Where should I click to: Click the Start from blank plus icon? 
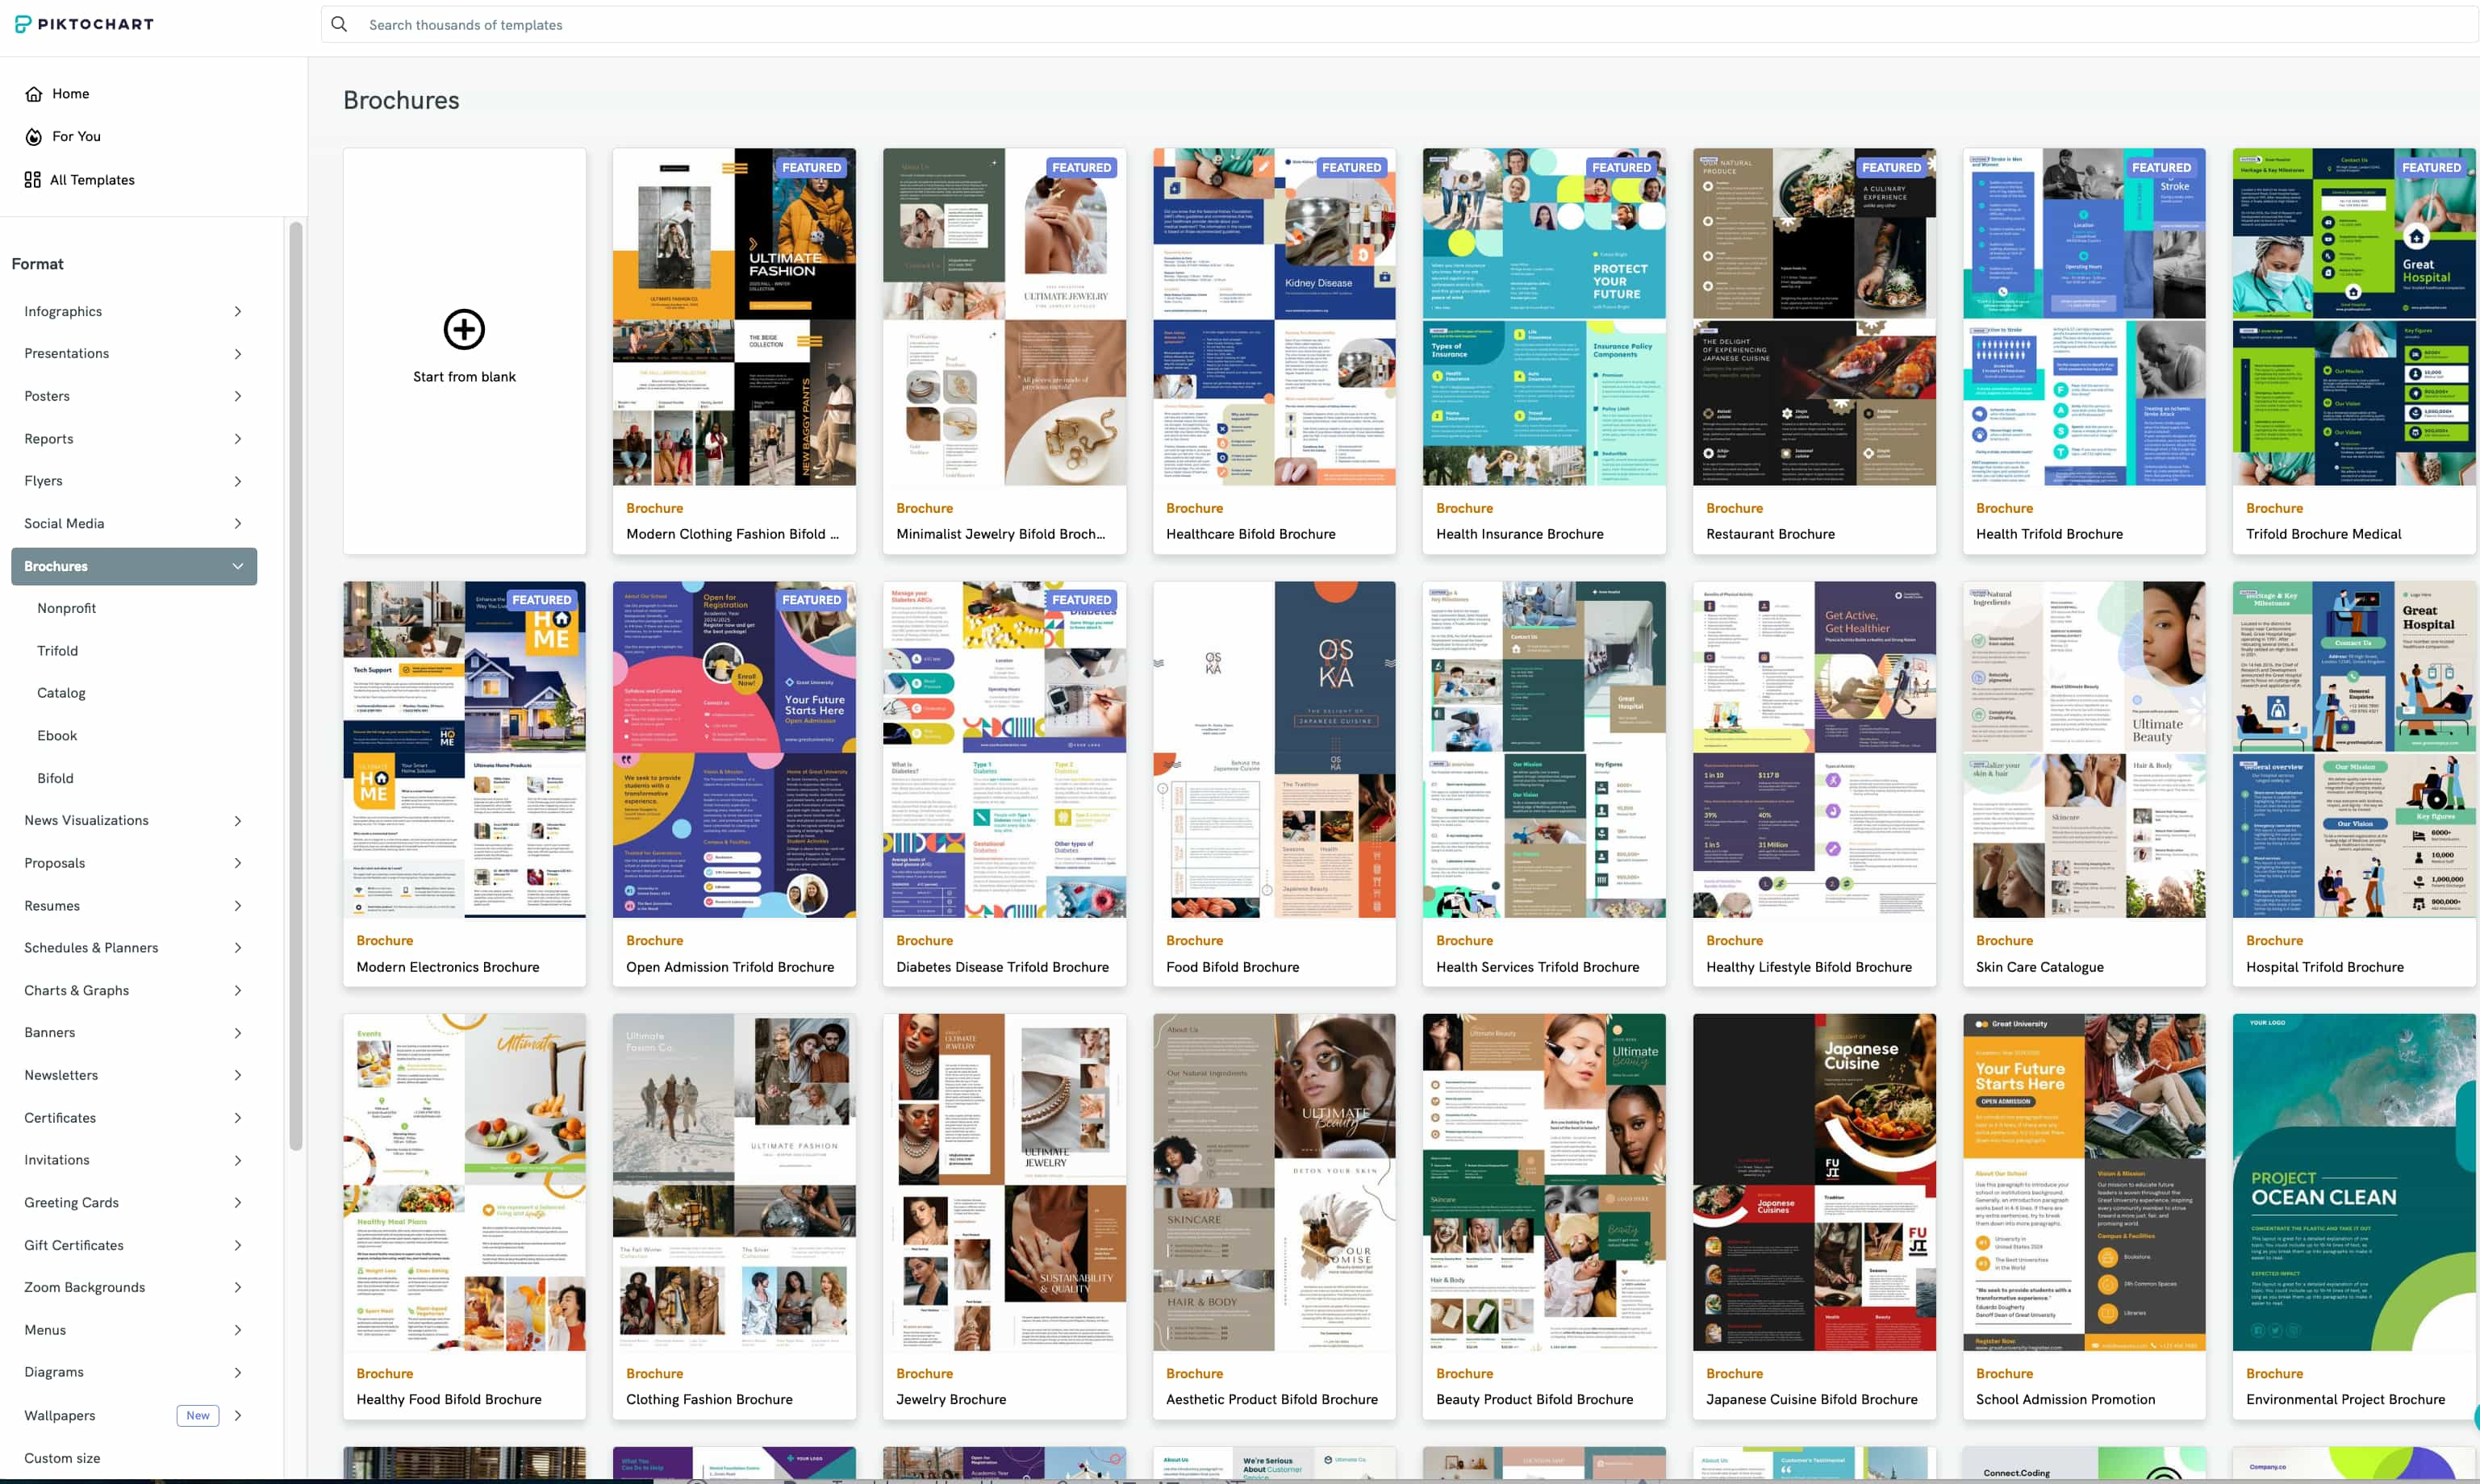(x=463, y=328)
